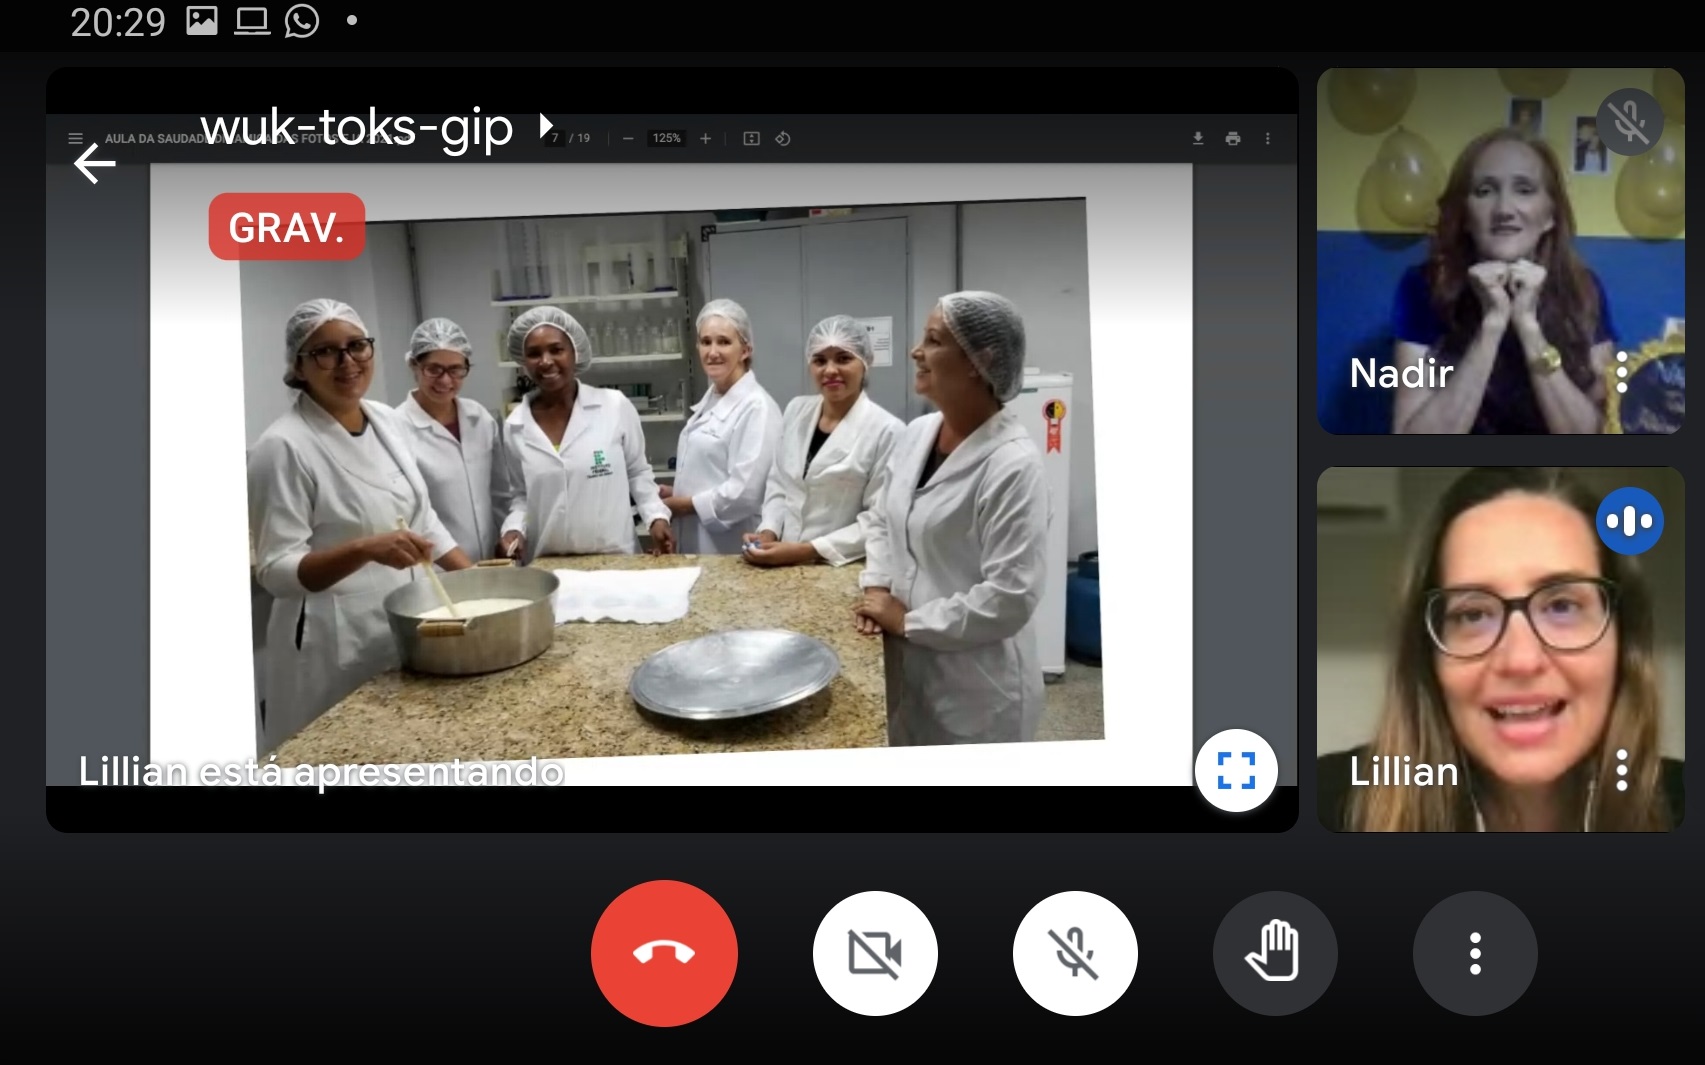Select Nadir's video tile
Viewport: 1705px width, 1065px height.
[1500, 250]
